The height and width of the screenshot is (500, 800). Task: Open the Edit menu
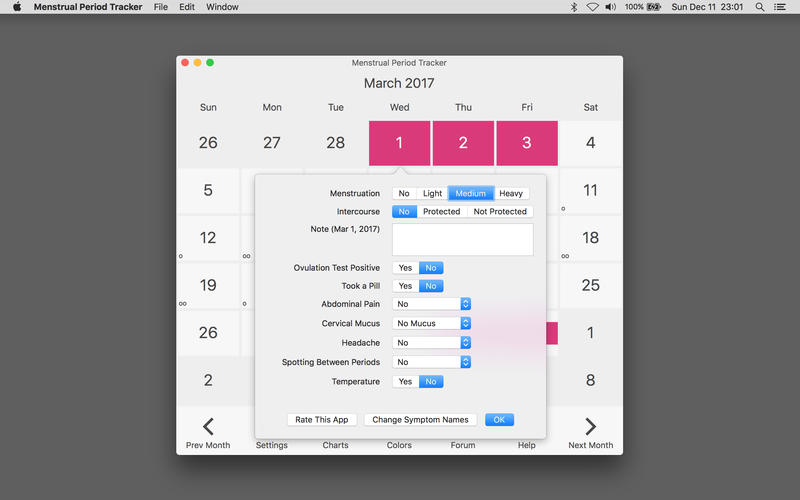click(187, 7)
